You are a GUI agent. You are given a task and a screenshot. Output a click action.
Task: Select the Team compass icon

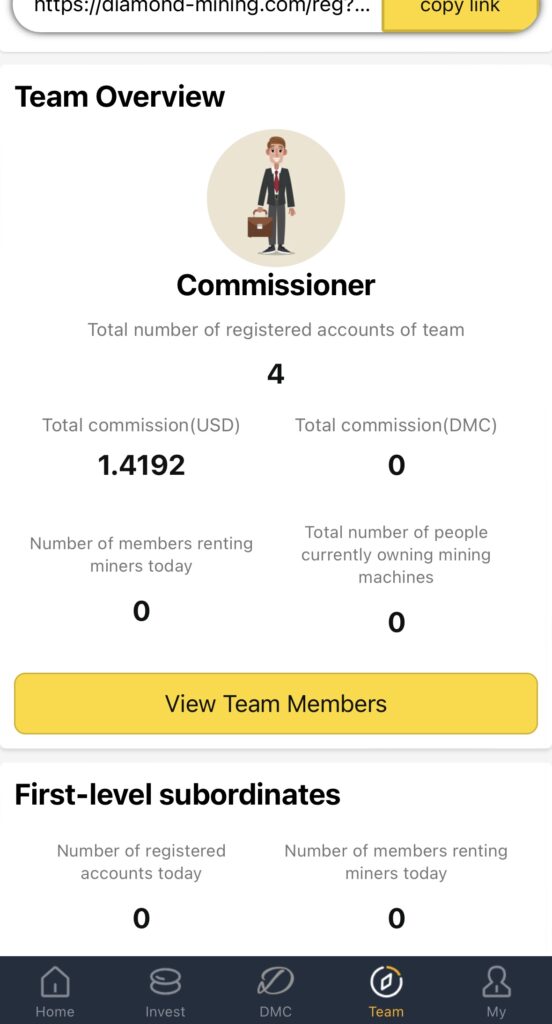pos(386,981)
